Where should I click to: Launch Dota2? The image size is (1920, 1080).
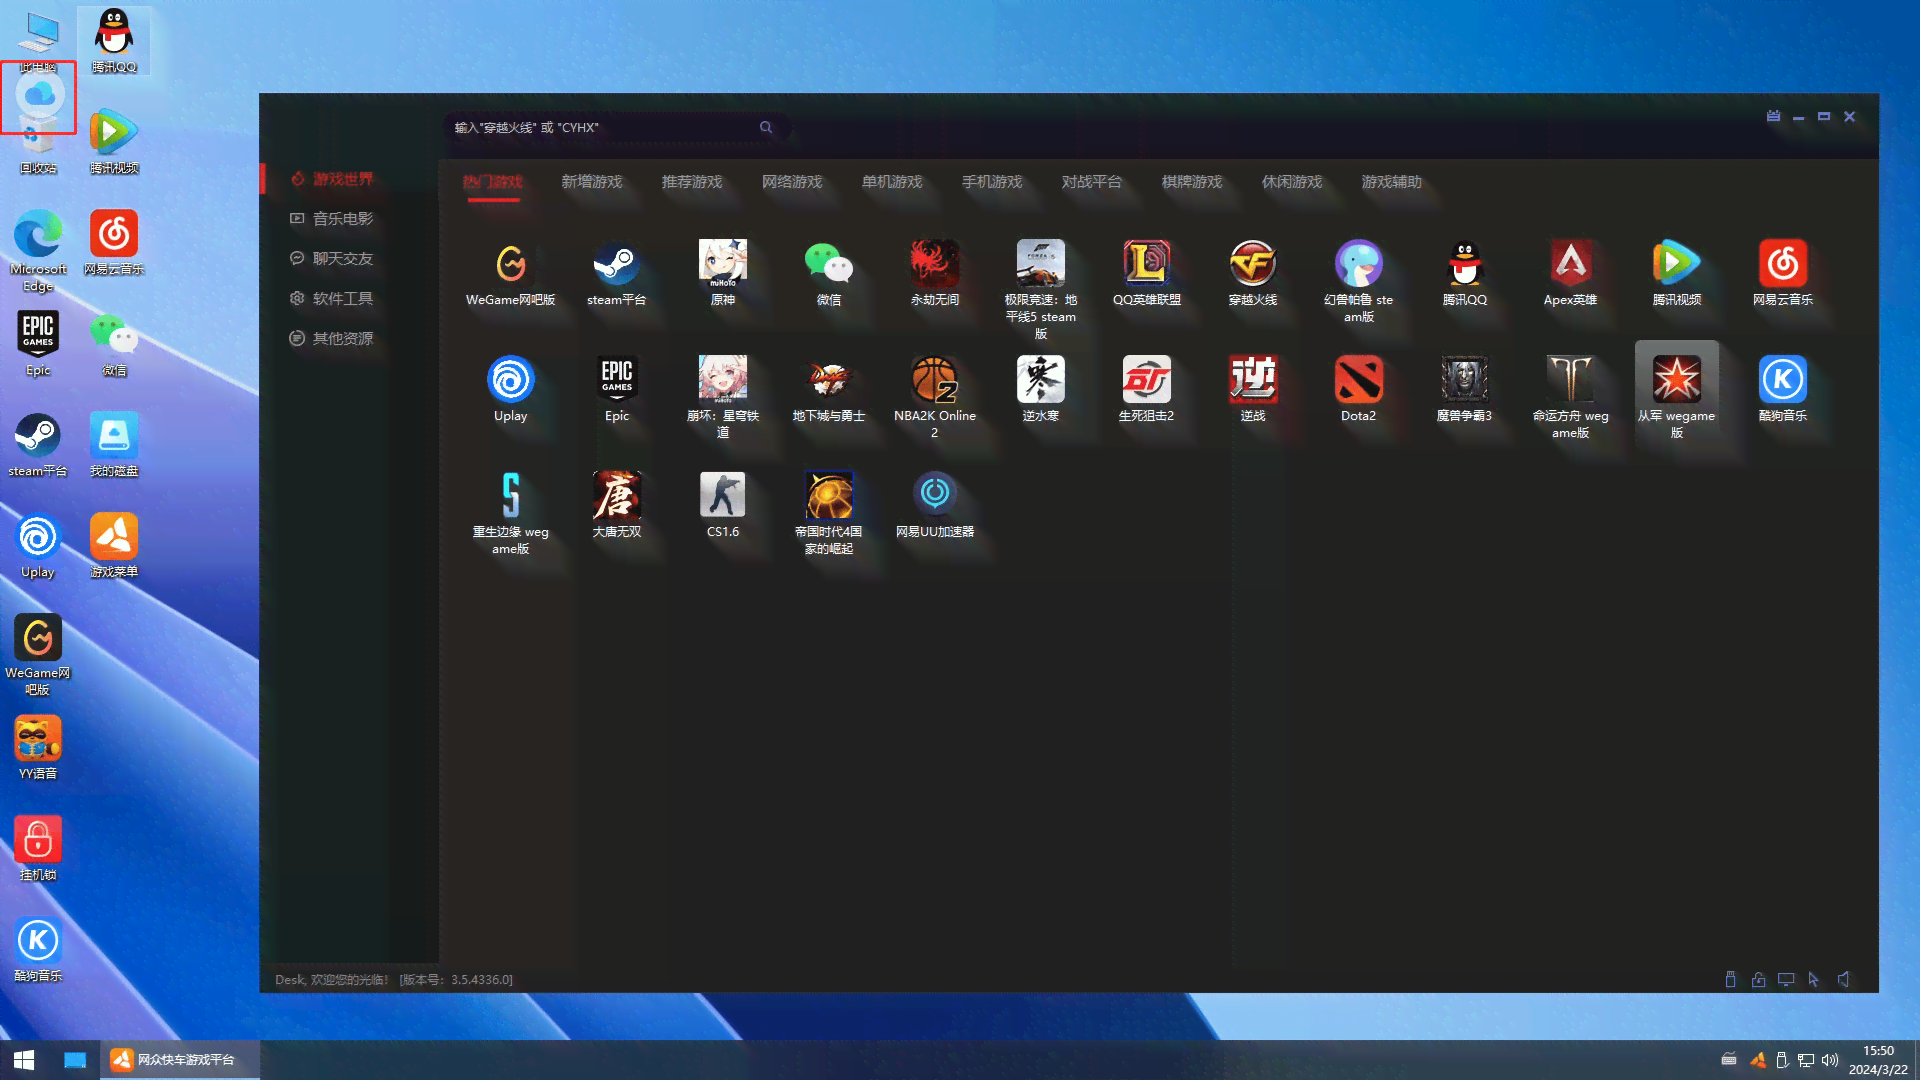[x=1359, y=389]
